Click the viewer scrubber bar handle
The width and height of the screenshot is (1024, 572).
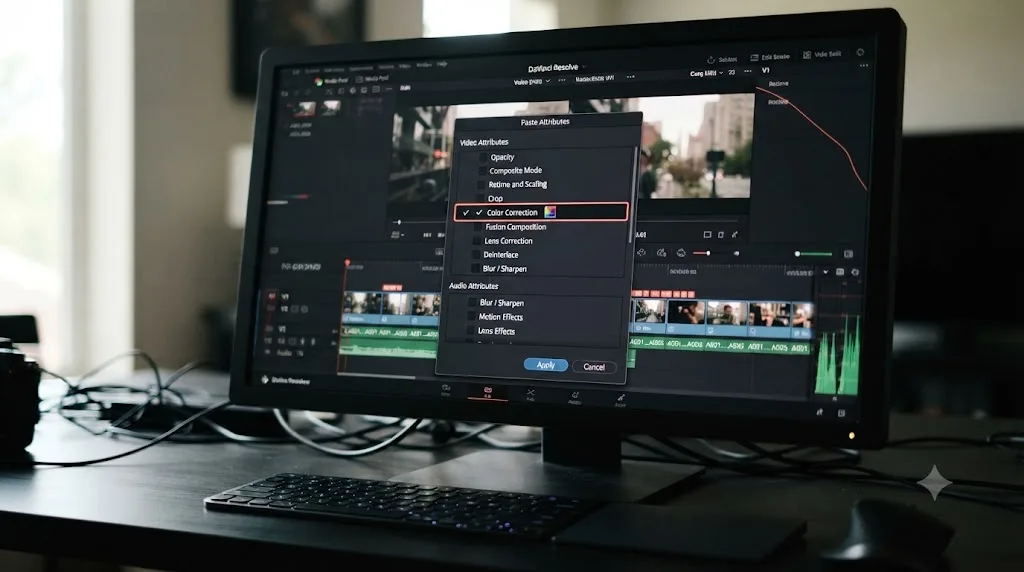pyautogui.click(x=399, y=222)
